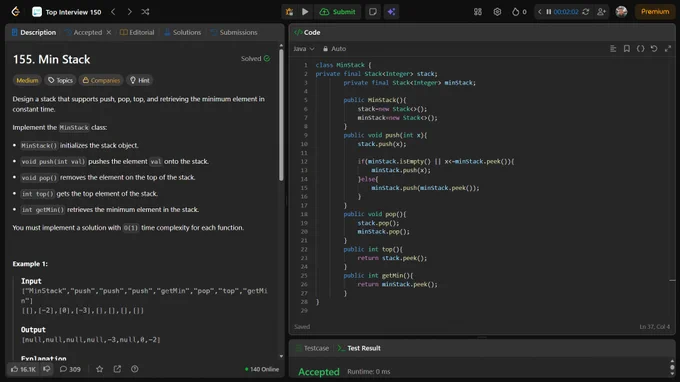Screen dimensions: 680x382
Task: Switch to the Editorial tab
Action: coord(137,33)
